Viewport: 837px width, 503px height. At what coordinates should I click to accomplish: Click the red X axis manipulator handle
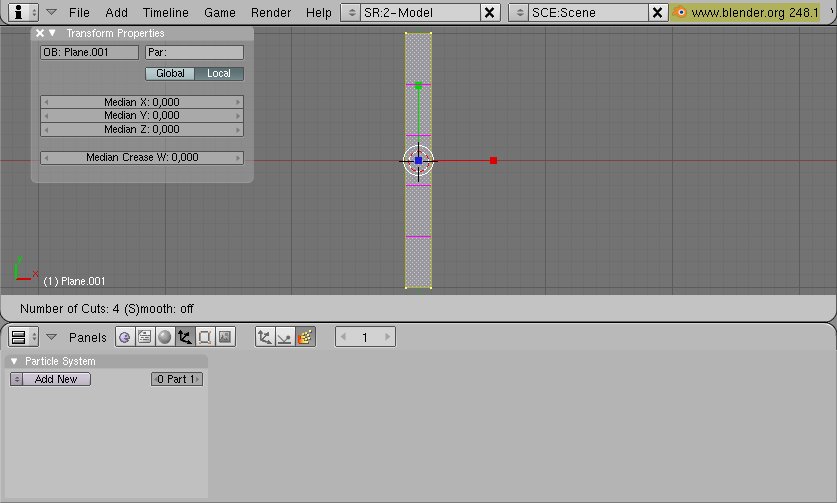(x=493, y=160)
